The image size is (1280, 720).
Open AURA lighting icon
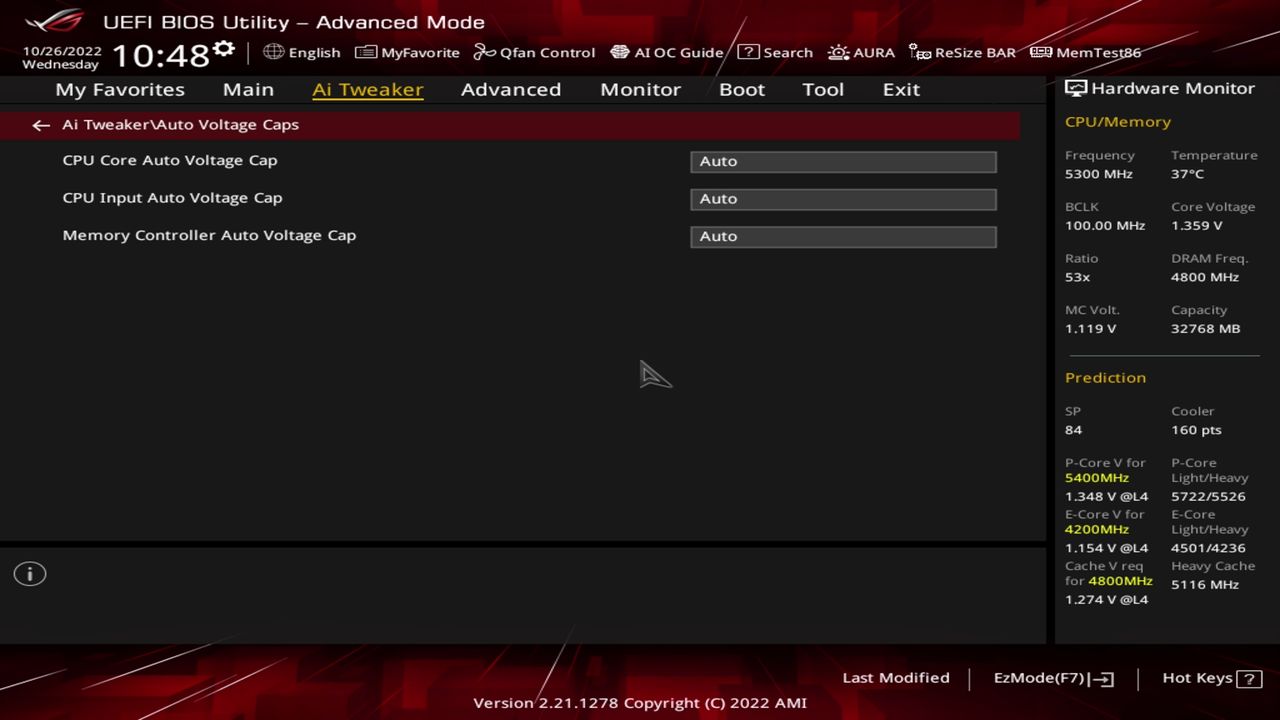(838, 52)
